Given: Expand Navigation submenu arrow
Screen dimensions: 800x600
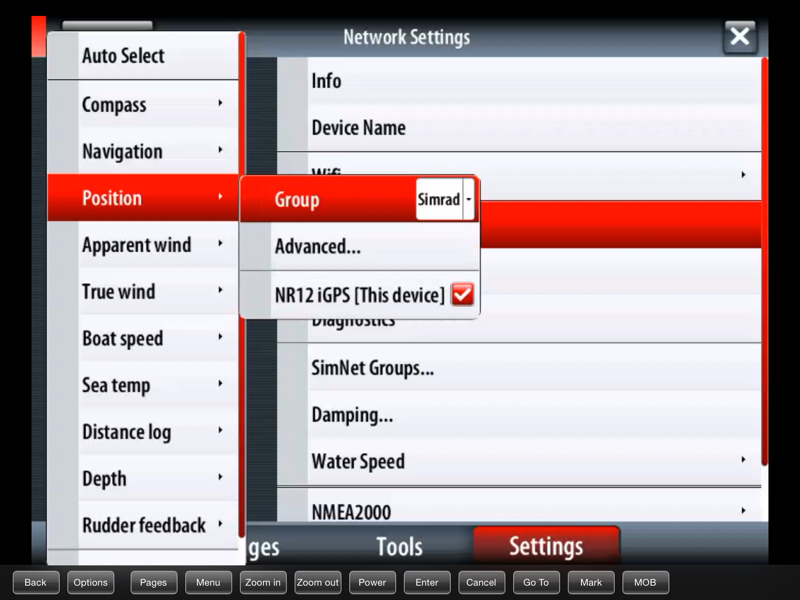Looking at the screenshot, I should click(x=220, y=150).
